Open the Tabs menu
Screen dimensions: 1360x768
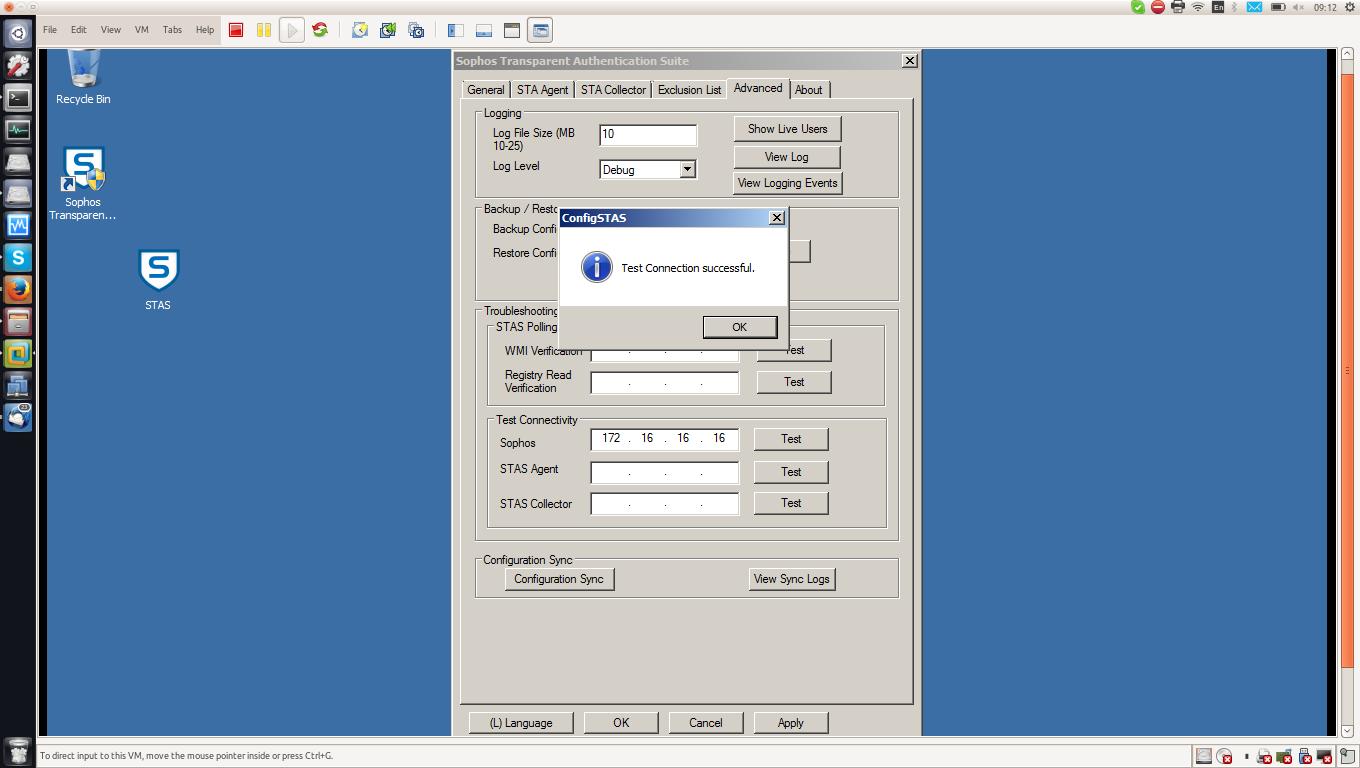(172, 30)
